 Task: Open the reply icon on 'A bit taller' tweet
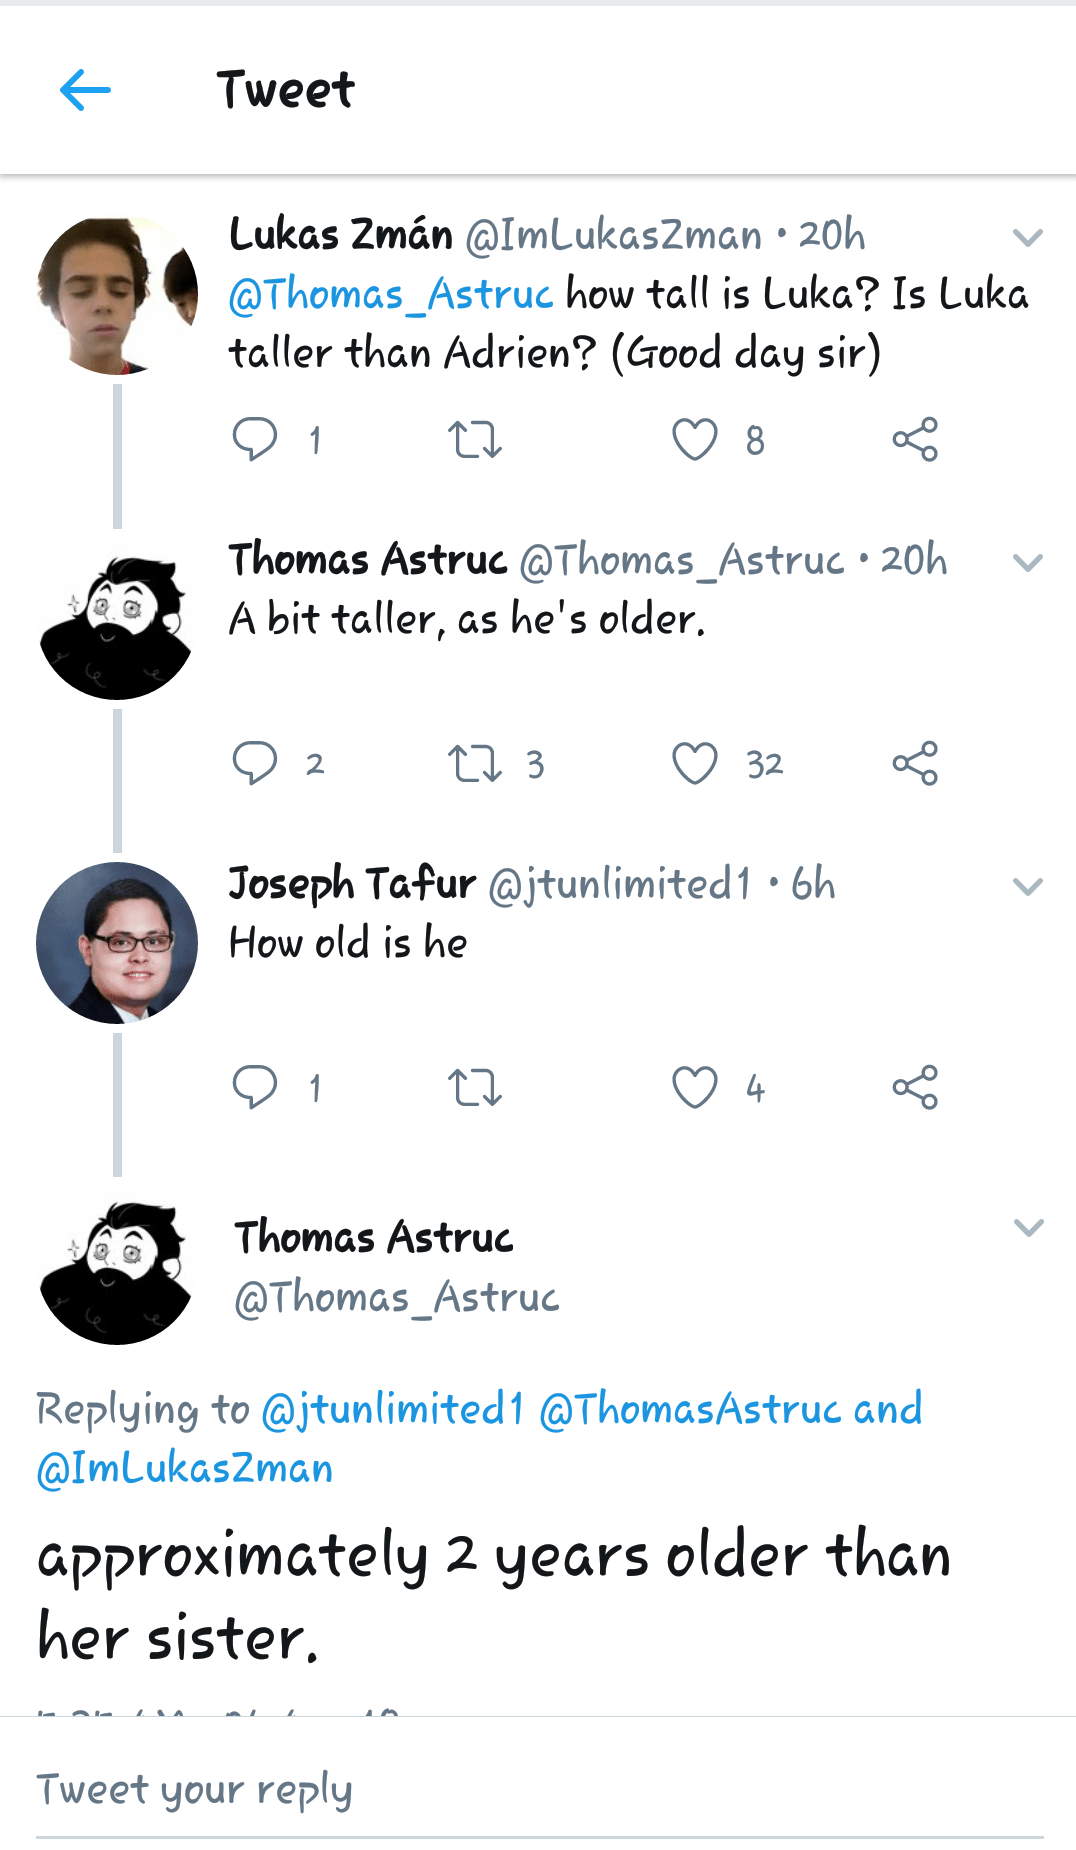pyautogui.click(x=255, y=764)
